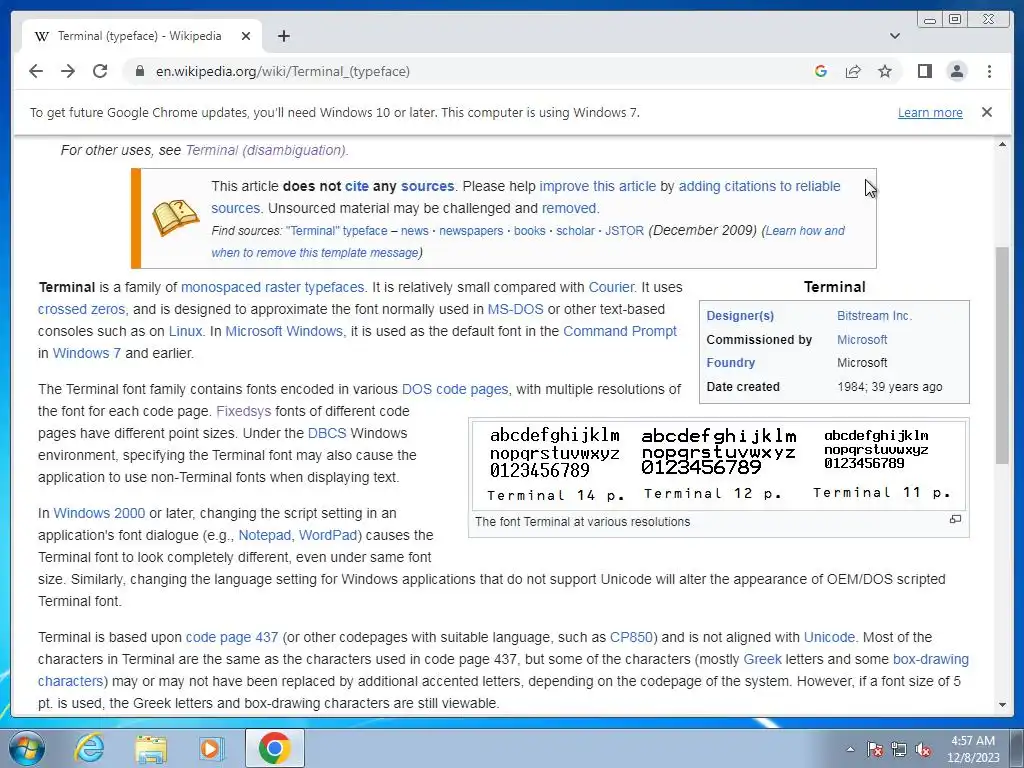The image size is (1024, 768).
Task: Show hidden tray icons arrow
Action: pos(850,749)
